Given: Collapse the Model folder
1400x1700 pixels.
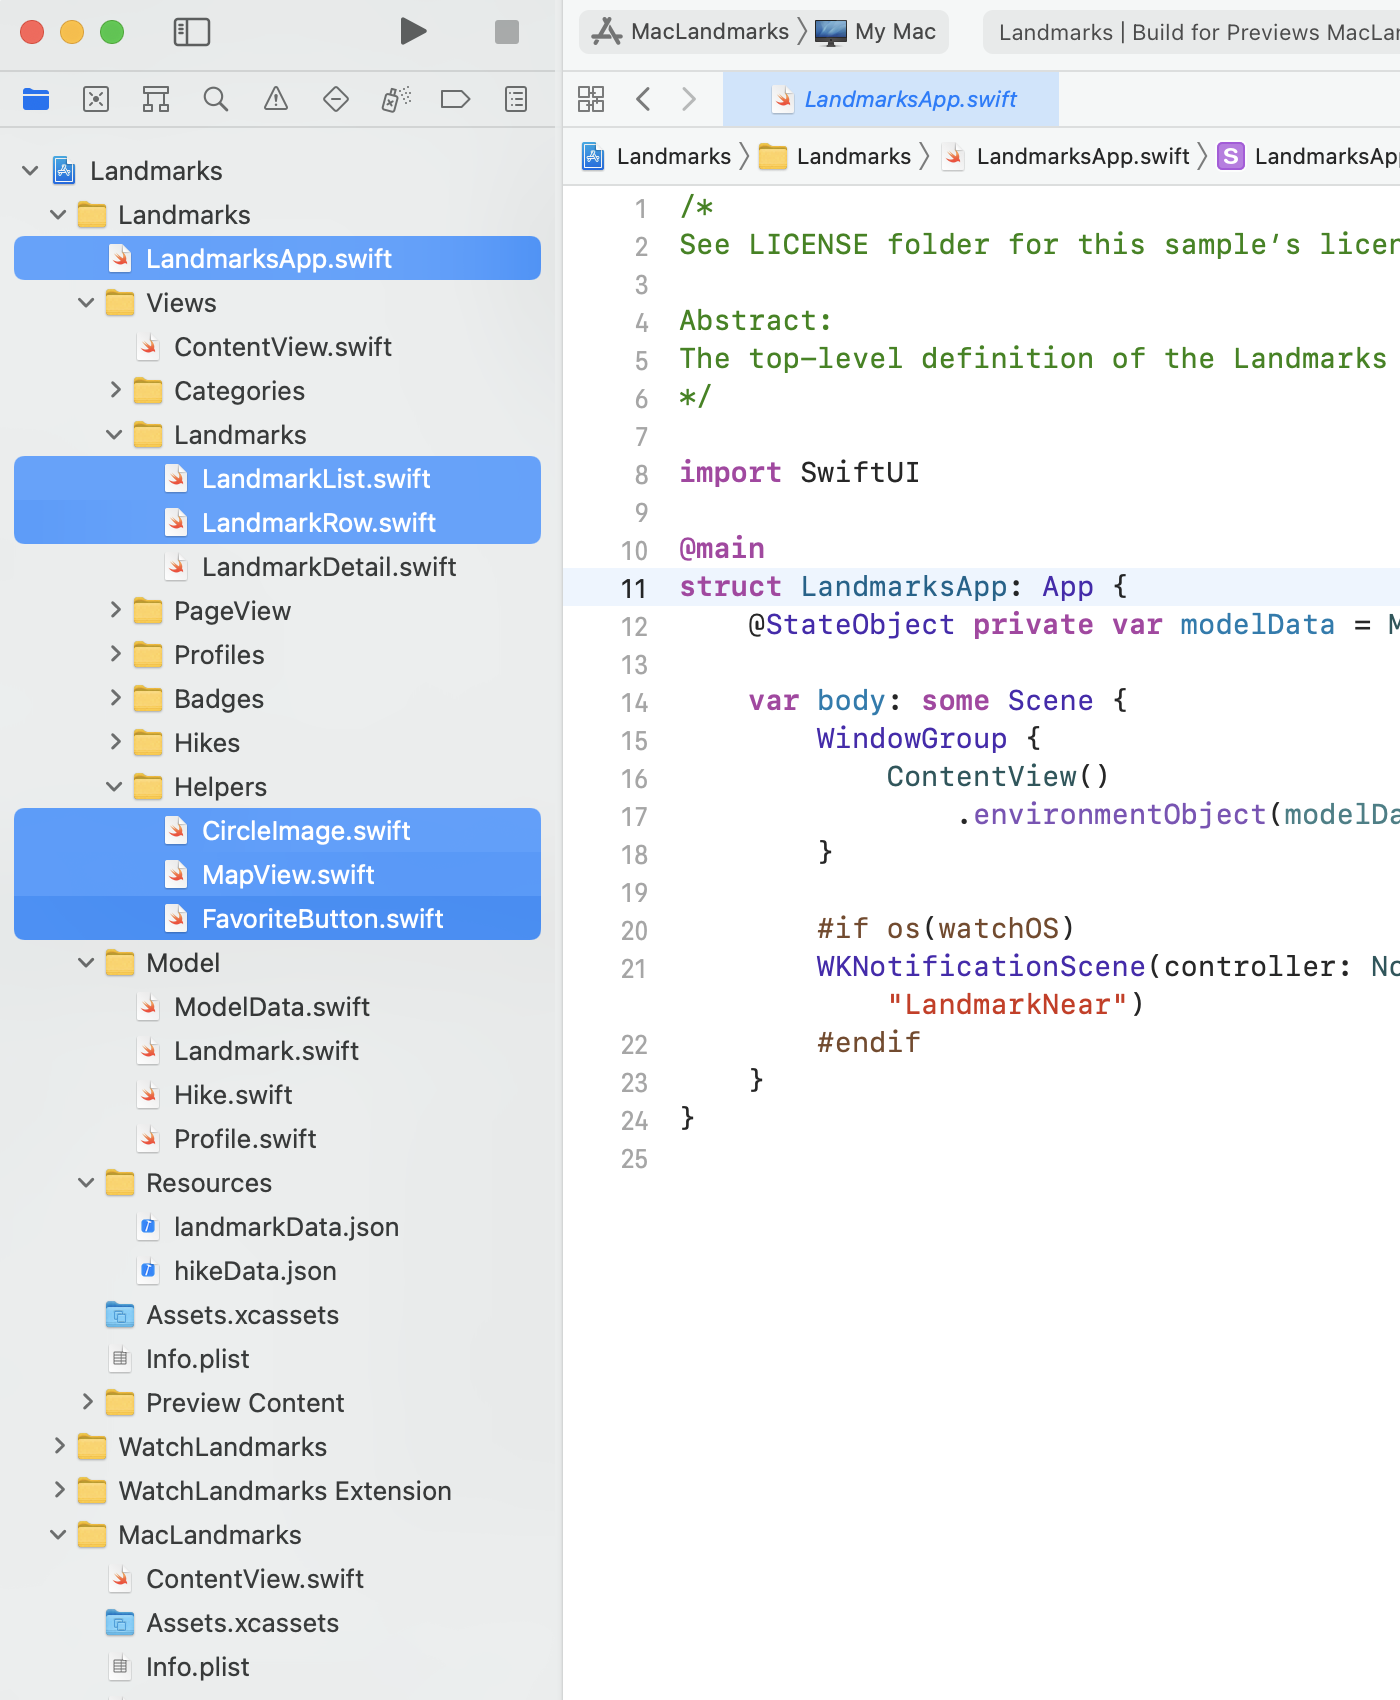Looking at the screenshot, I should tap(86, 963).
